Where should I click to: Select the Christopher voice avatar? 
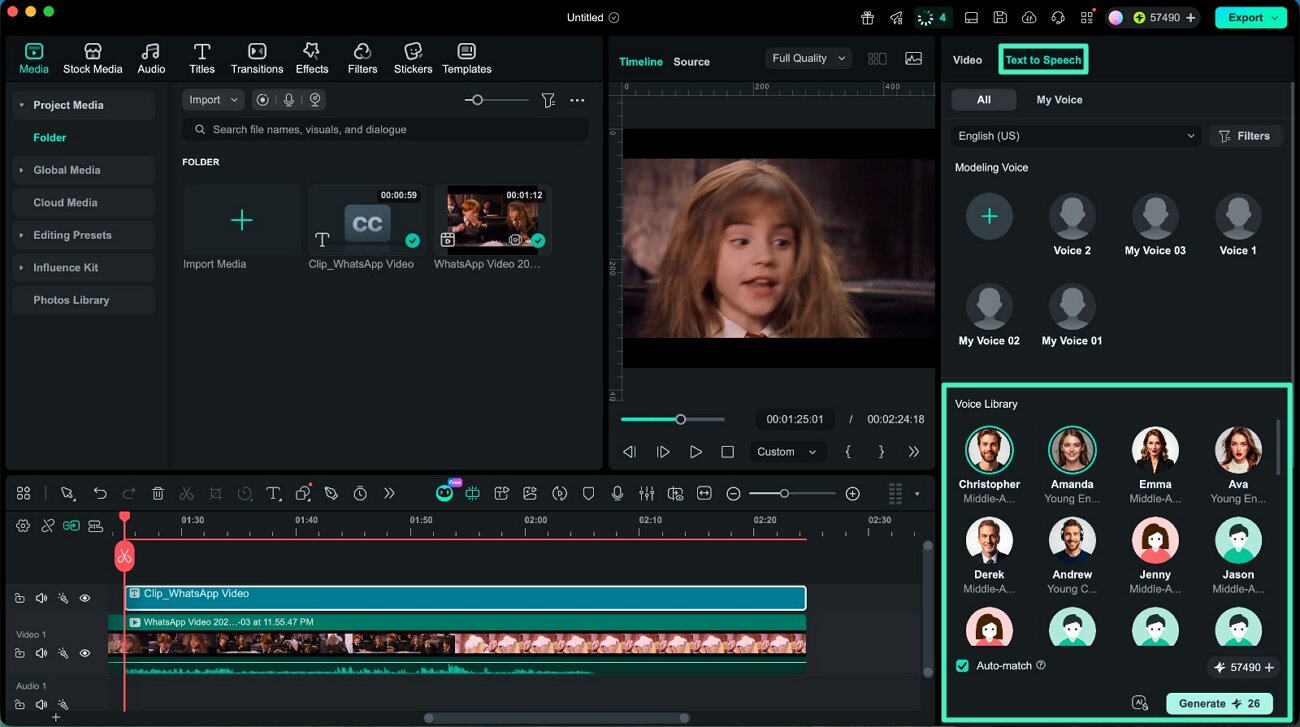tap(989, 450)
